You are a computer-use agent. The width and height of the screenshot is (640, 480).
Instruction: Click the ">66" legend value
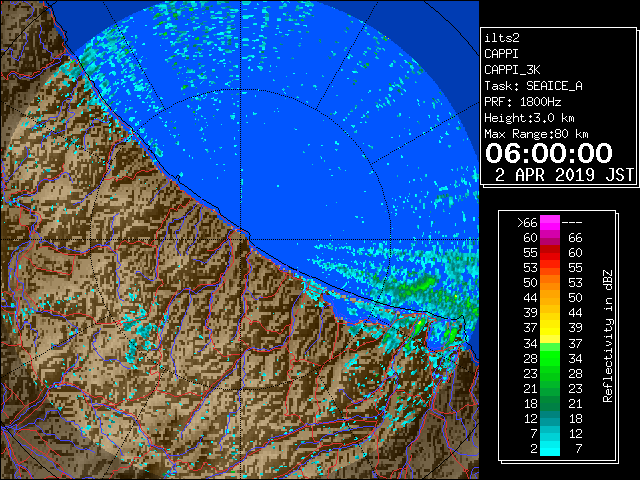527,222
